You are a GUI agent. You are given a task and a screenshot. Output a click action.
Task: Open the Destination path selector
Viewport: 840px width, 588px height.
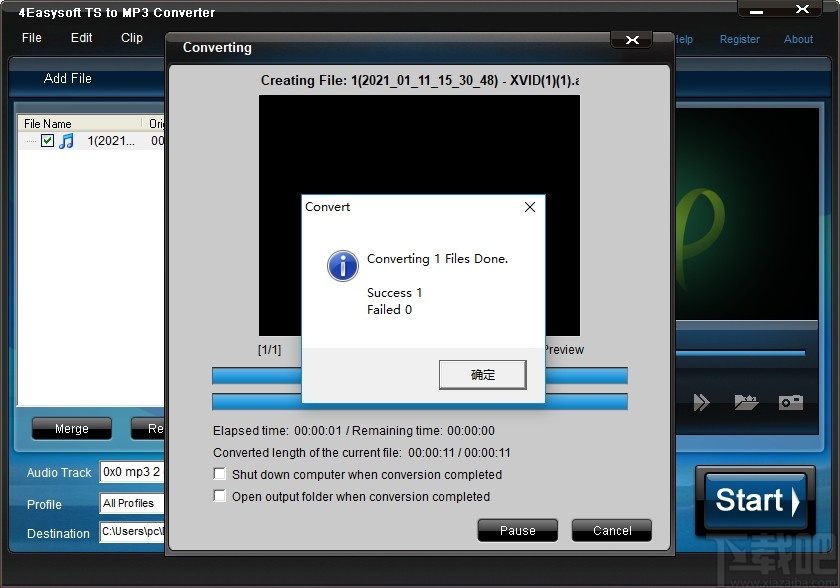(131, 533)
